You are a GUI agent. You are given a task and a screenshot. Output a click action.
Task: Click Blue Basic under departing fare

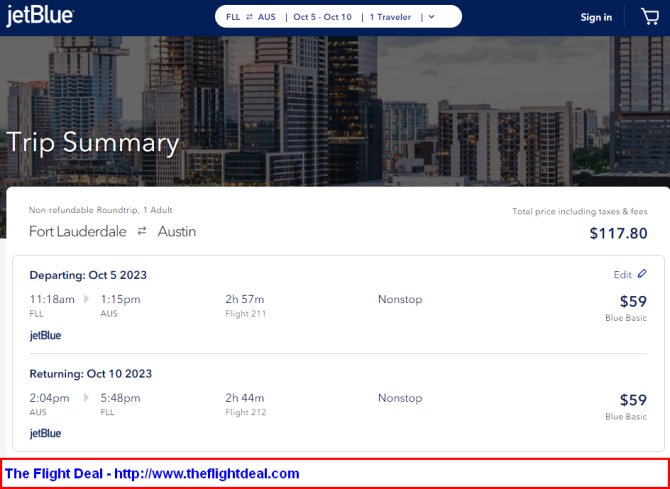pyautogui.click(x=626, y=318)
